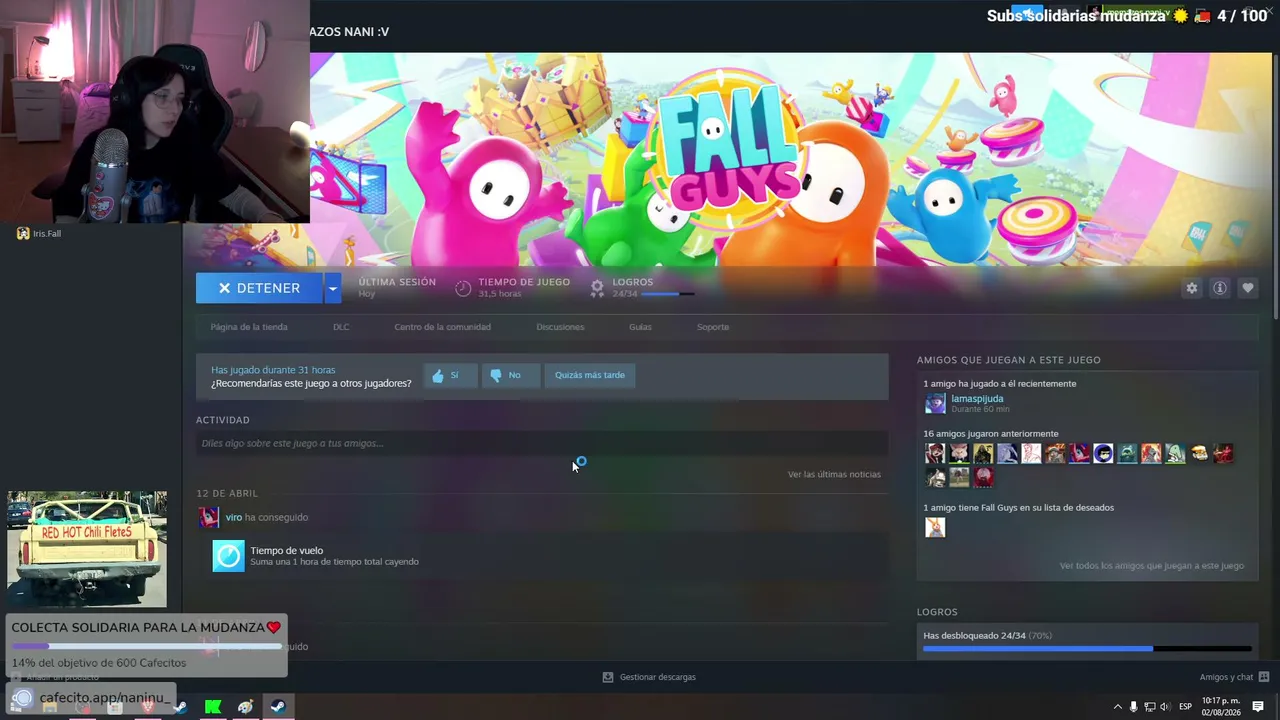Open lamaspijuda's avatar
Viewport: 1280px width, 720px height.
[x=935, y=403]
